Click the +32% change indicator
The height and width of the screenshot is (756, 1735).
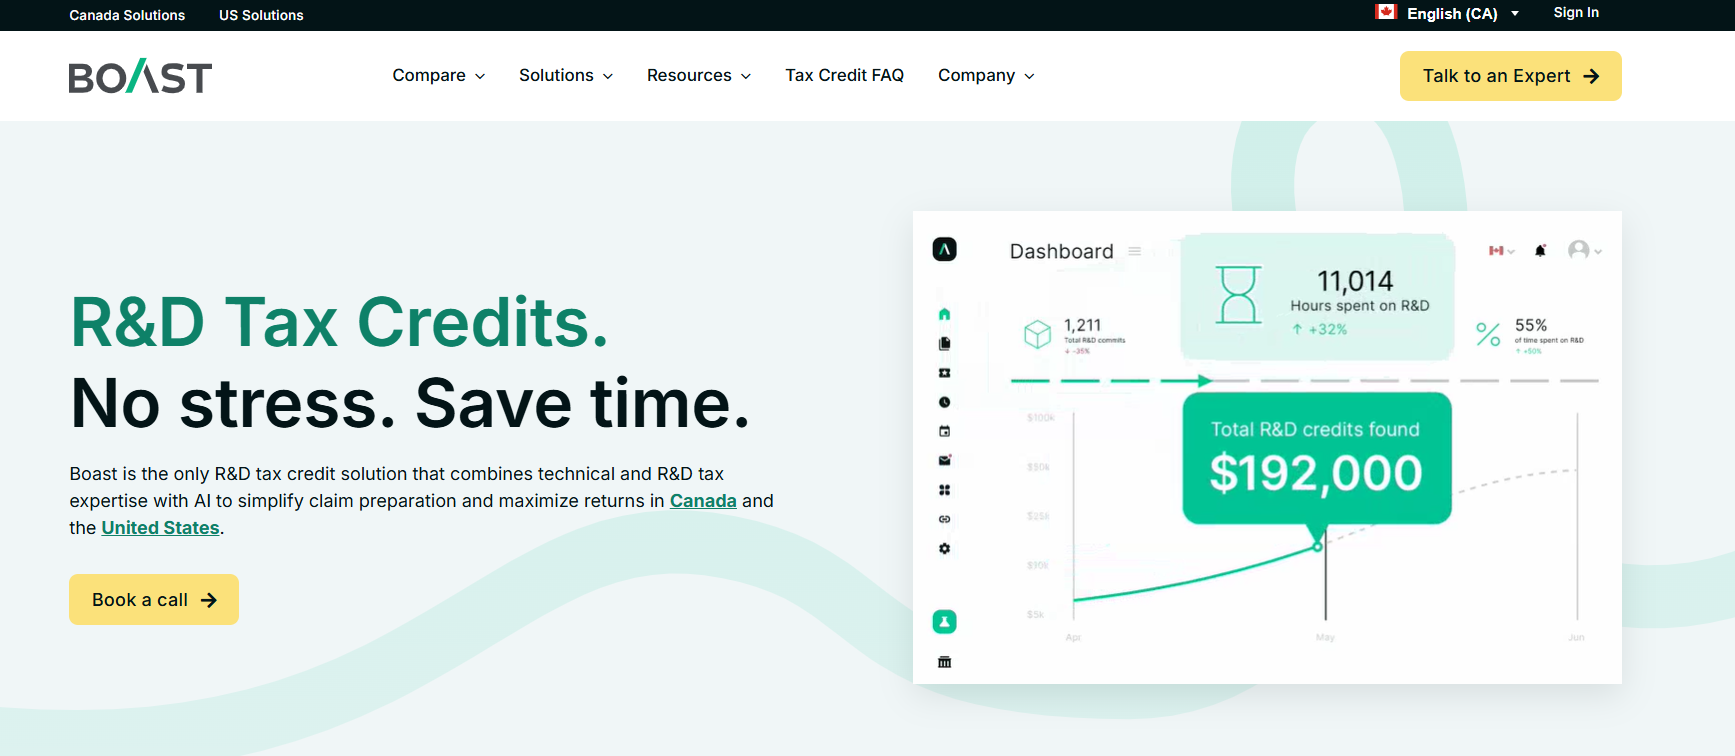point(1320,329)
